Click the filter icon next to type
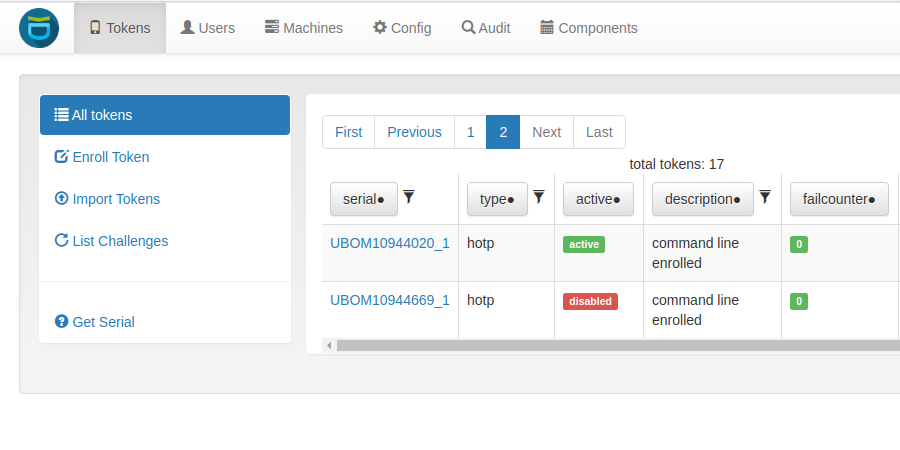The height and width of the screenshot is (450, 900). [x=538, y=198]
